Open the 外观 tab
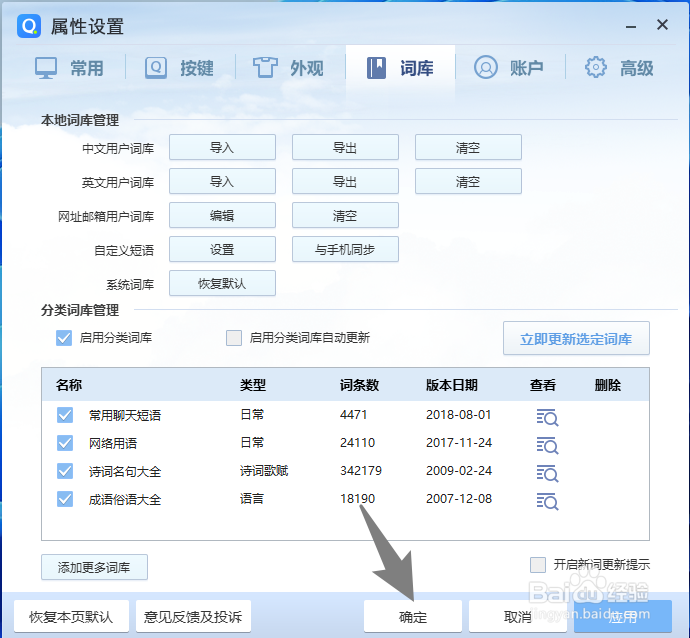Screen dimensions: 690x638 click(x=290, y=68)
